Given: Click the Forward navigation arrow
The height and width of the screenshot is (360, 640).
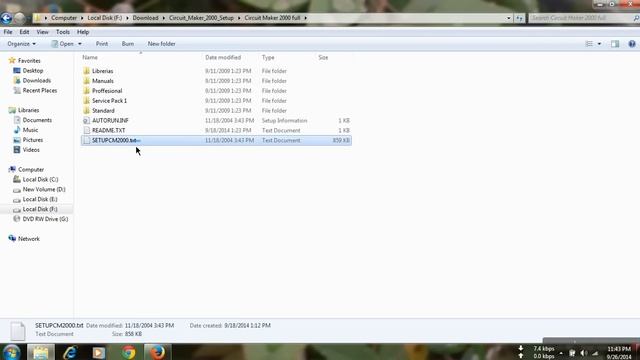Looking at the screenshot, I should coord(20,18).
